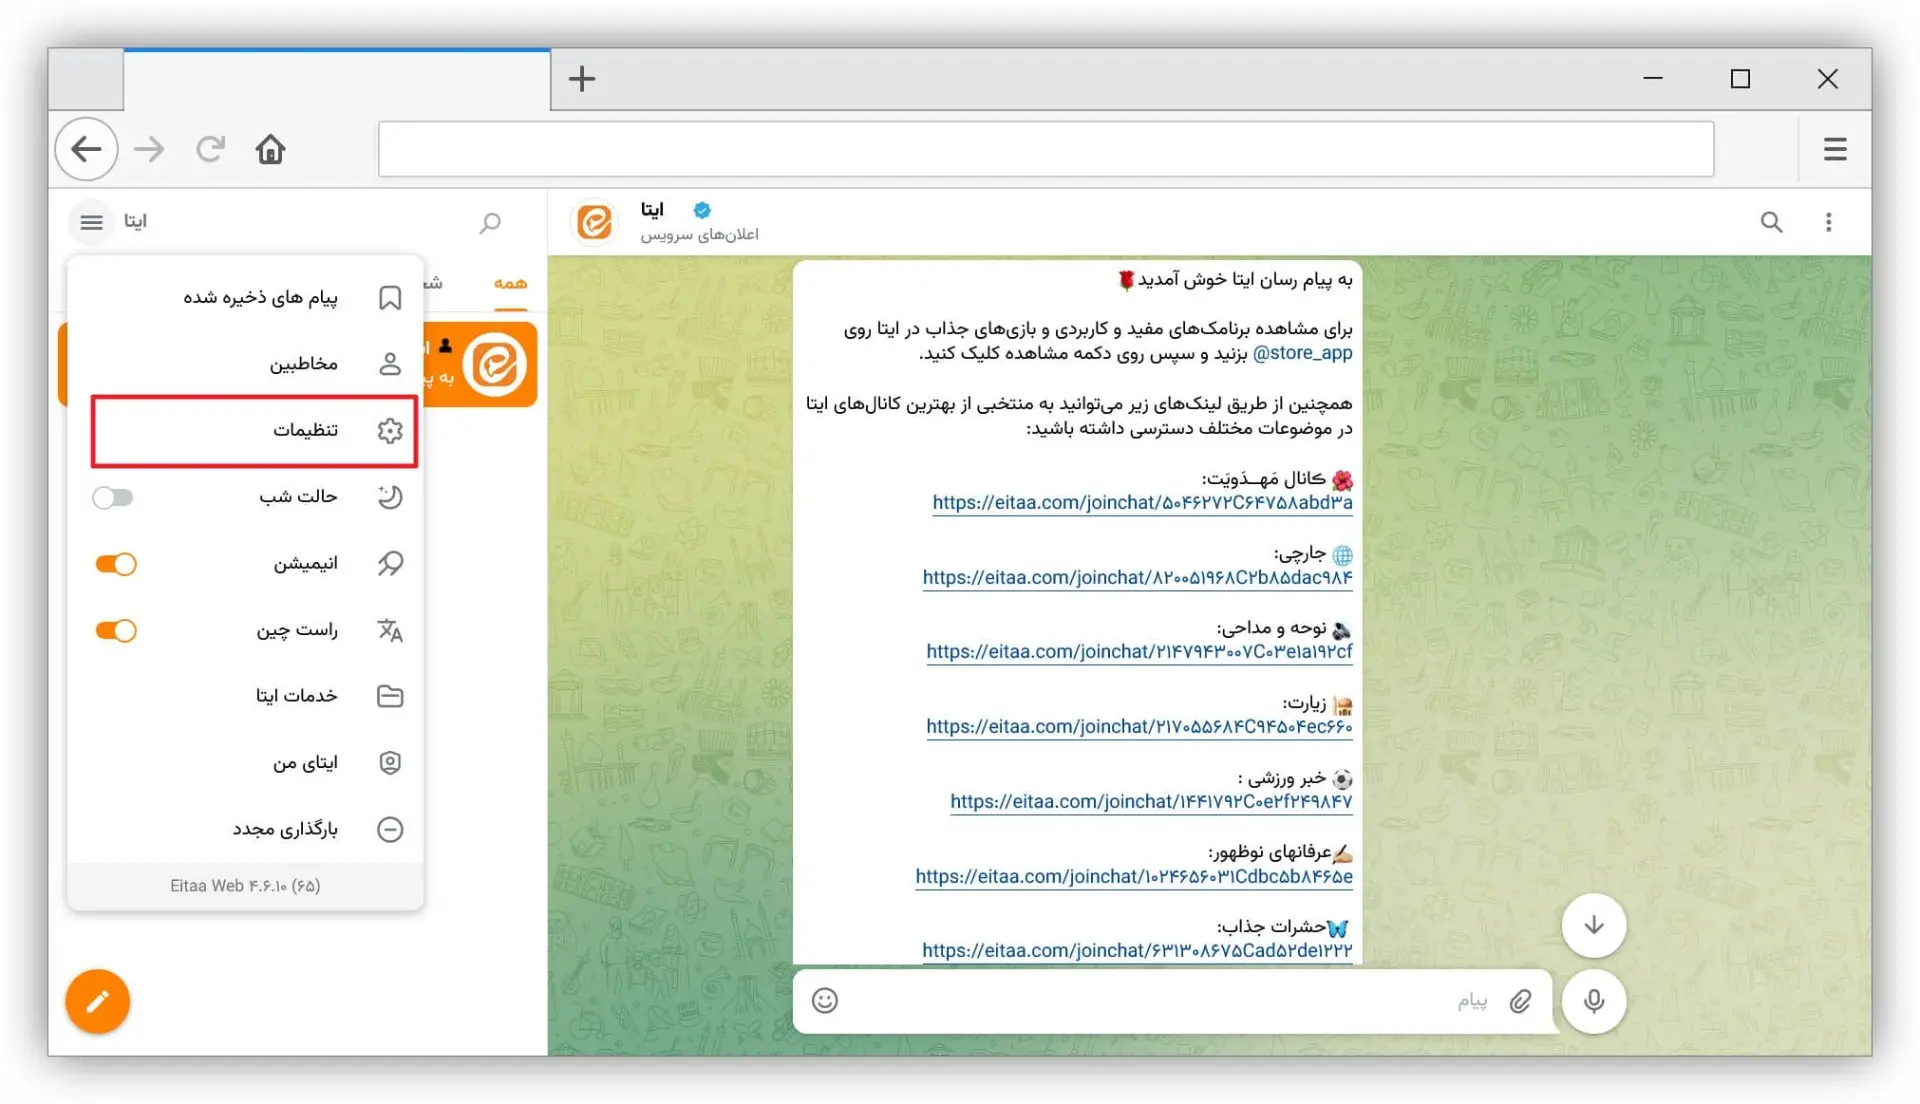The width and height of the screenshot is (1920, 1104).
Task: Open the نوحه و مداحی joinchat link
Action: [x=1139, y=652]
